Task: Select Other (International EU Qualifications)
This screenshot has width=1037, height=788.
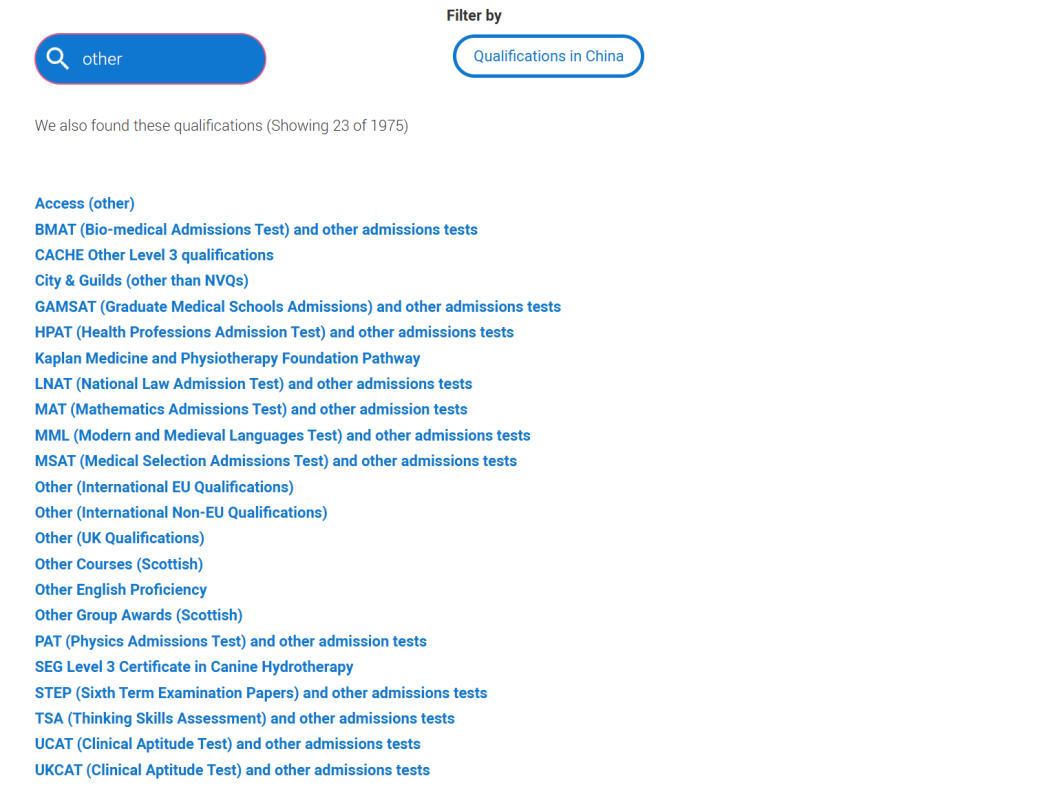Action: coord(164,487)
